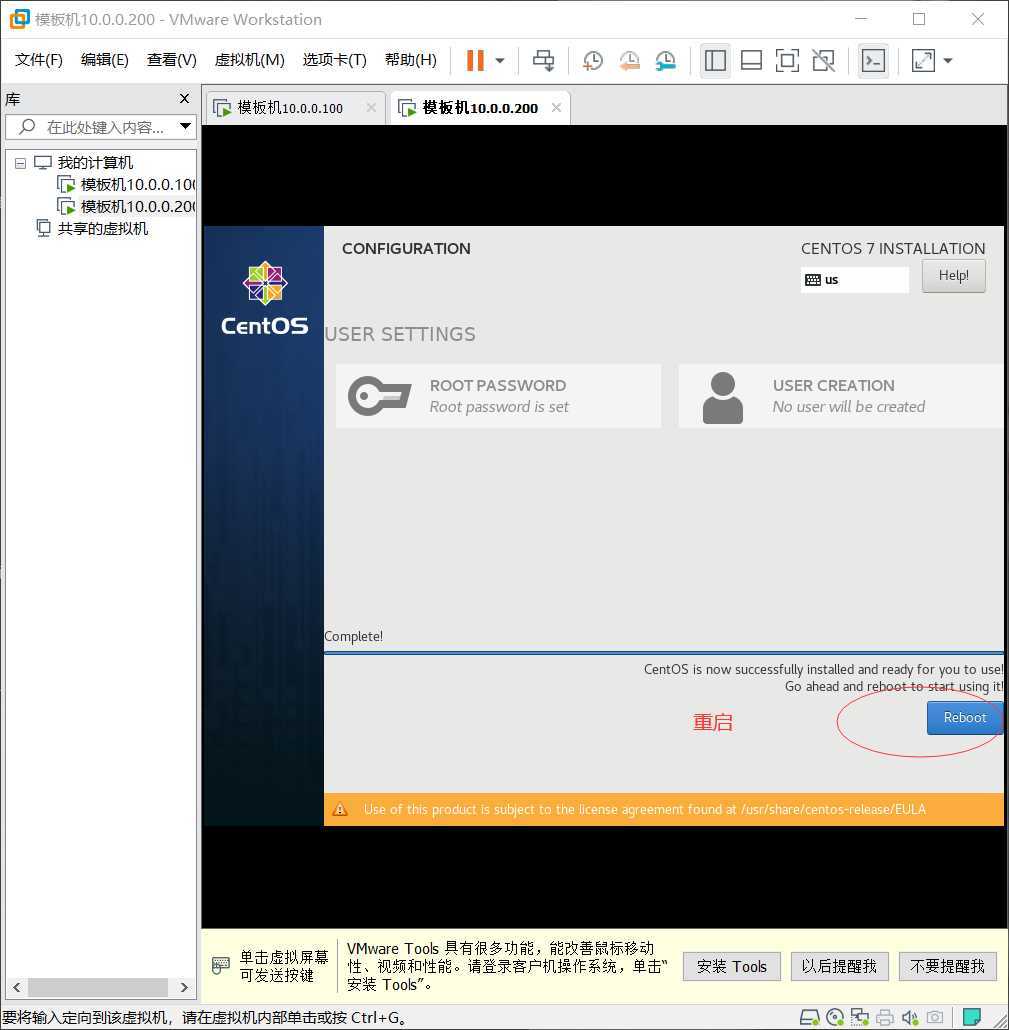The height and width of the screenshot is (1030, 1009).
Task: Toggle the thumbnail bar view icon
Action: click(751, 60)
